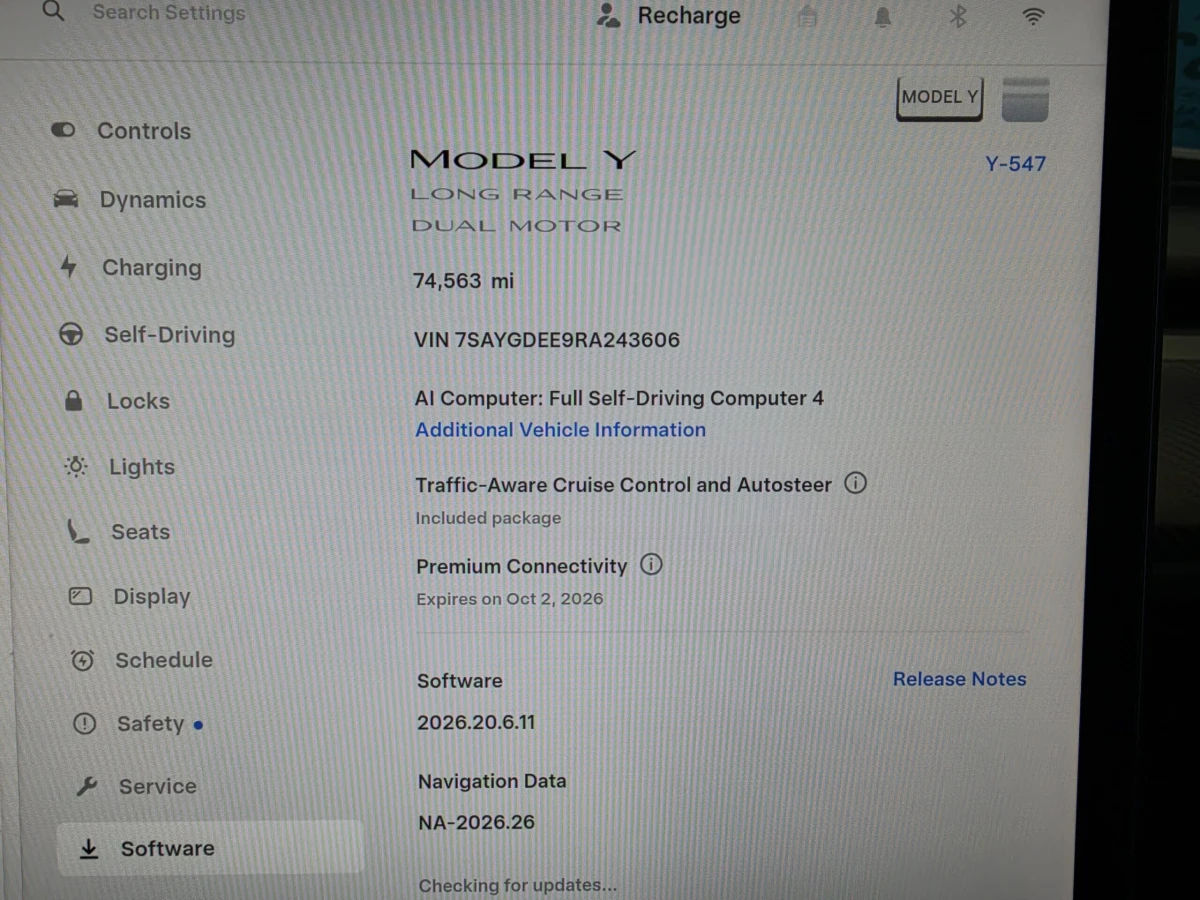Click the search magnifier icon
Viewport: 1200px width, 900px height.
click(54, 12)
